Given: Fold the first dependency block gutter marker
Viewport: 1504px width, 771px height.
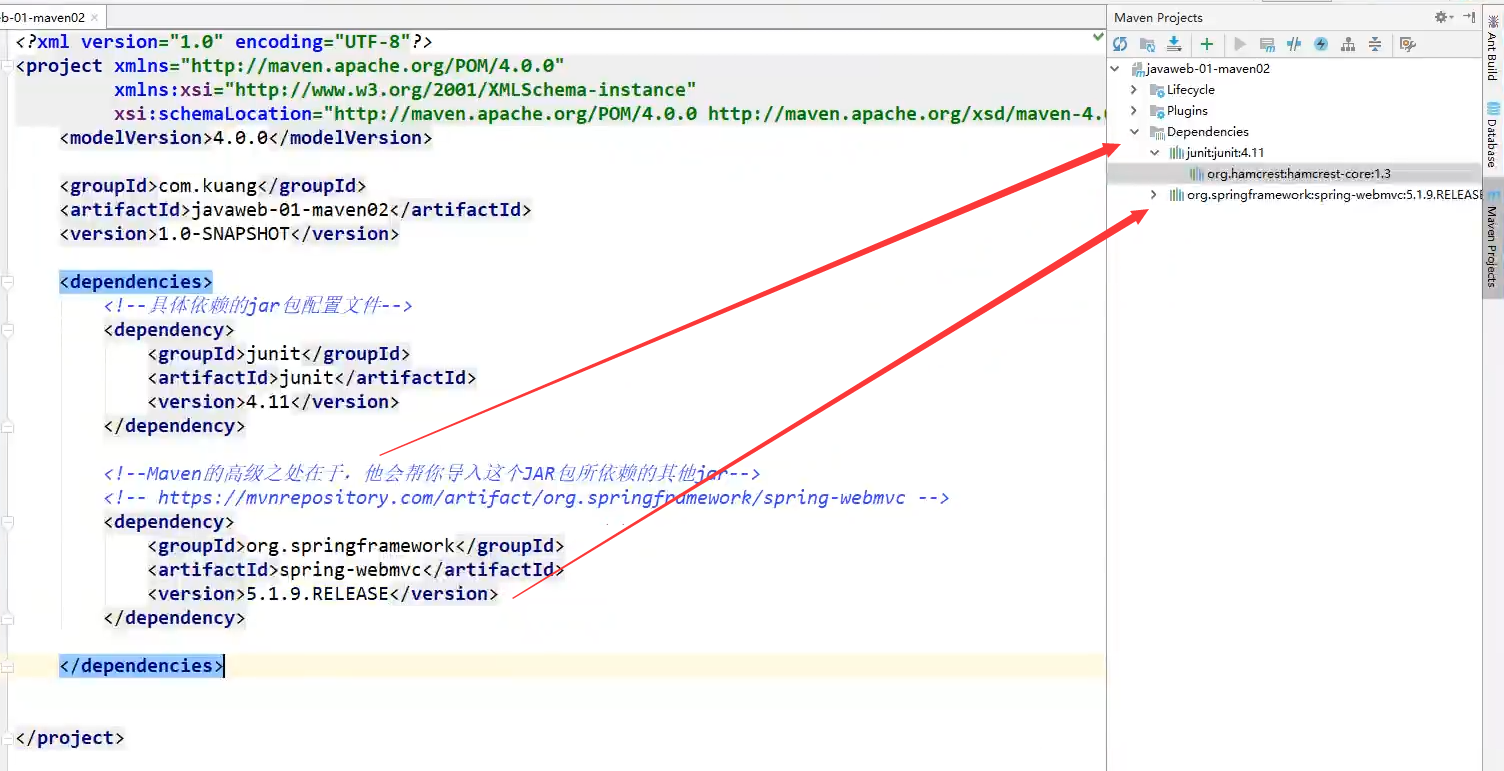Looking at the screenshot, I should click(x=7, y=330).
